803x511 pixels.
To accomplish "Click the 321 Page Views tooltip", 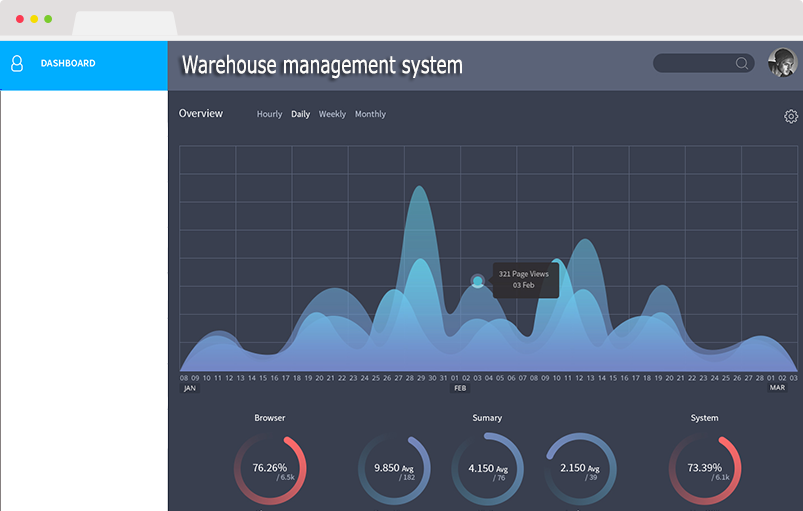I will [524, 279].
